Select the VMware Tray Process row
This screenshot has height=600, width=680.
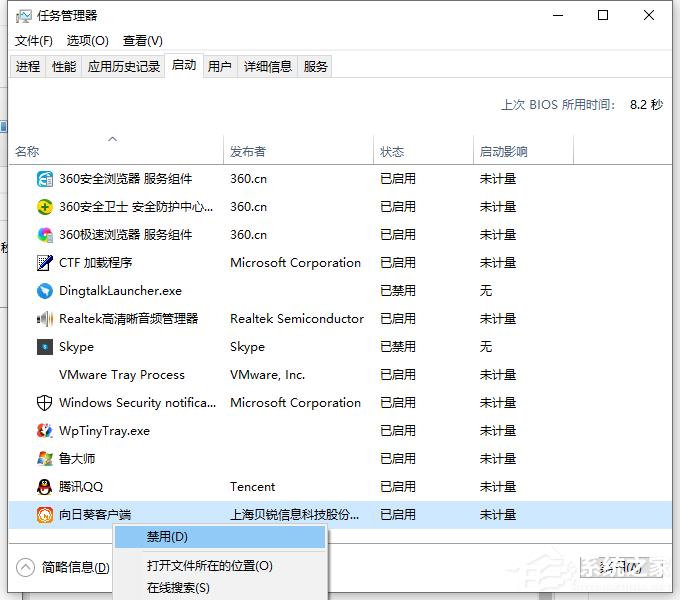[122, 375]
